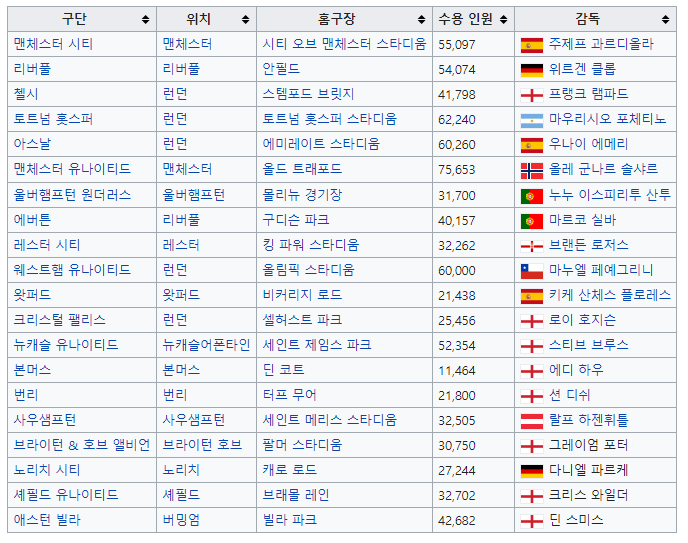688x543 pixels.
Task: Sort table by 위치 column arrows
Action: point(245,19)
